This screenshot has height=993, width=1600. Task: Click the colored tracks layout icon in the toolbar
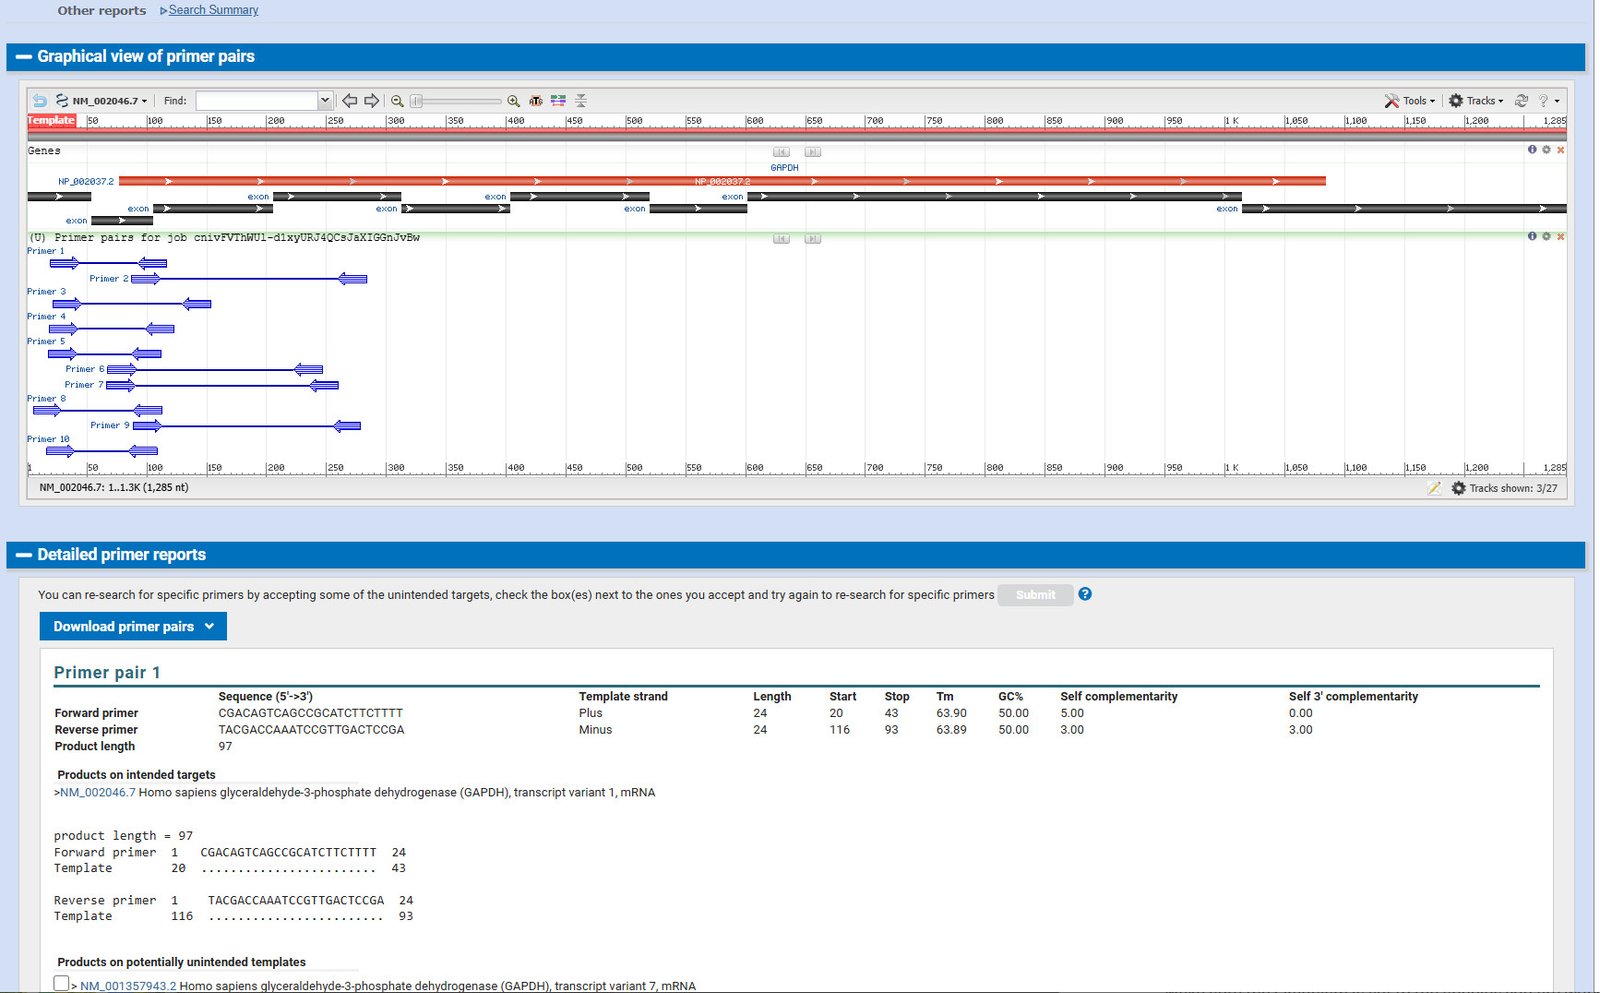coord(558,101)
